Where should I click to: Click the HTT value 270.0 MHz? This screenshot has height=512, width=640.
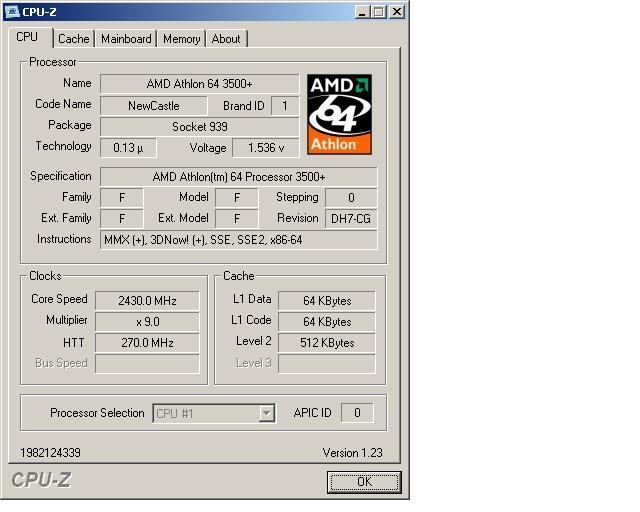147,343
